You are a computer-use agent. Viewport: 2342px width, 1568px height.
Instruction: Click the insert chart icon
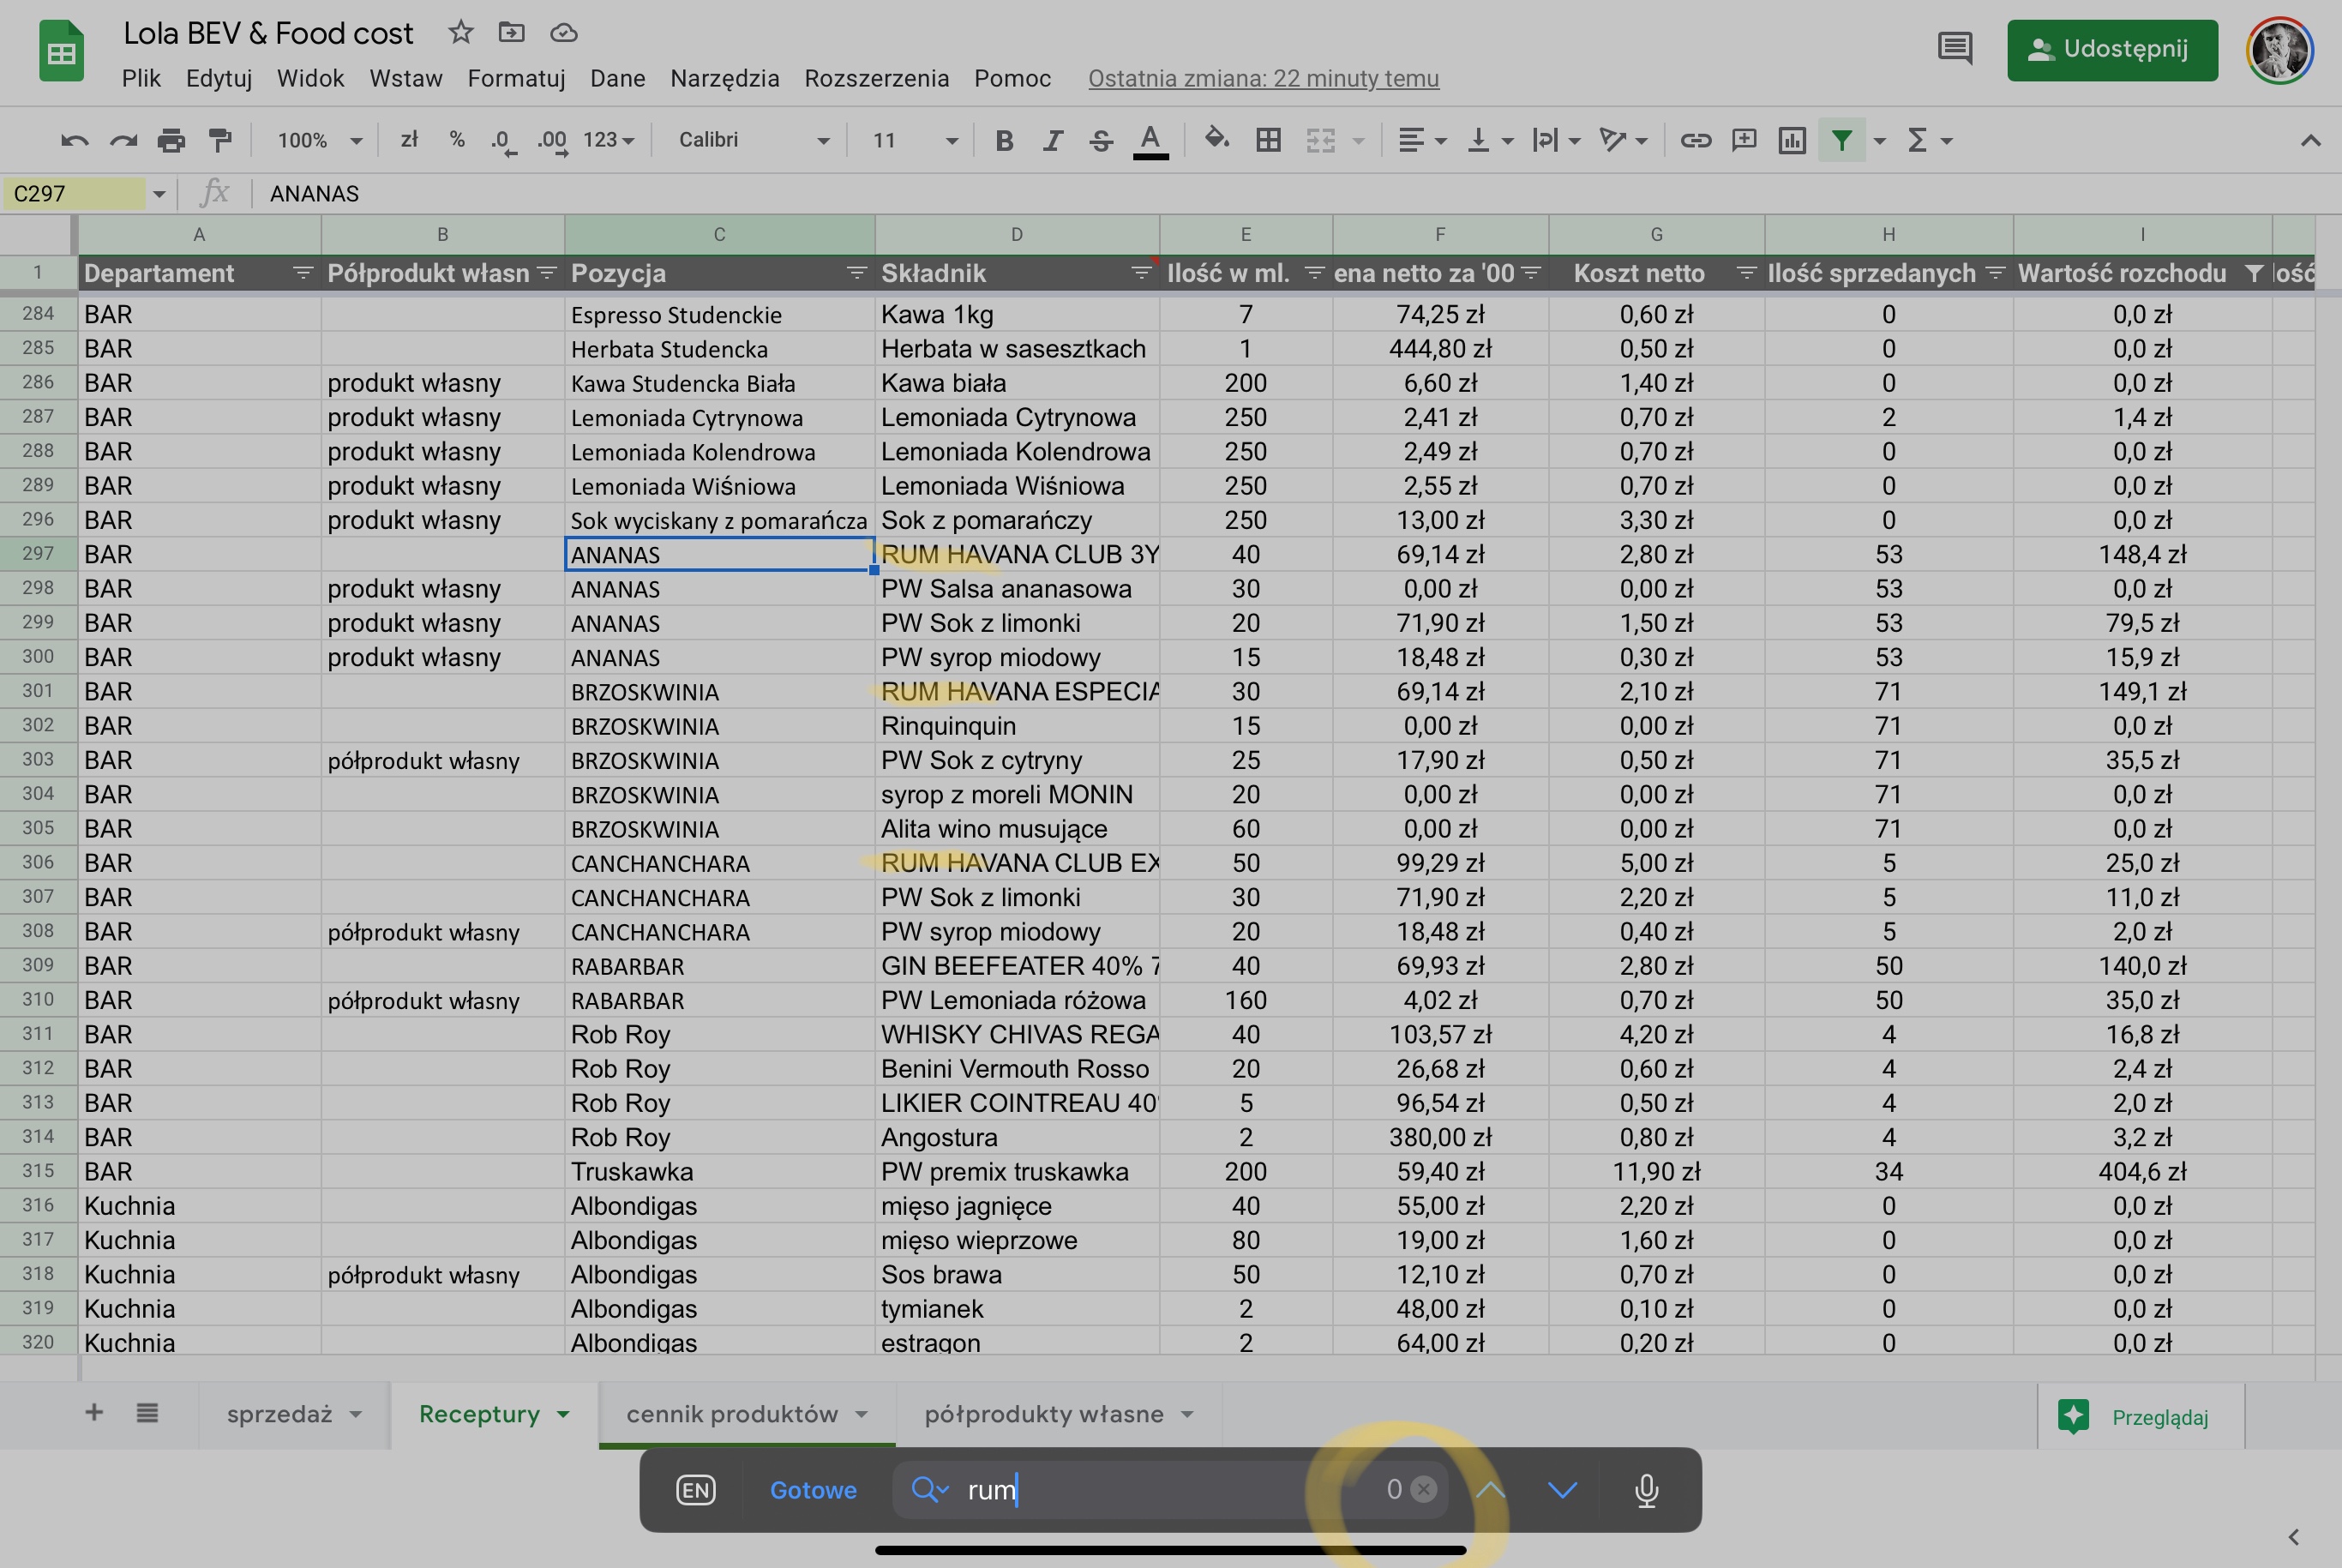tap(1792, 140)
